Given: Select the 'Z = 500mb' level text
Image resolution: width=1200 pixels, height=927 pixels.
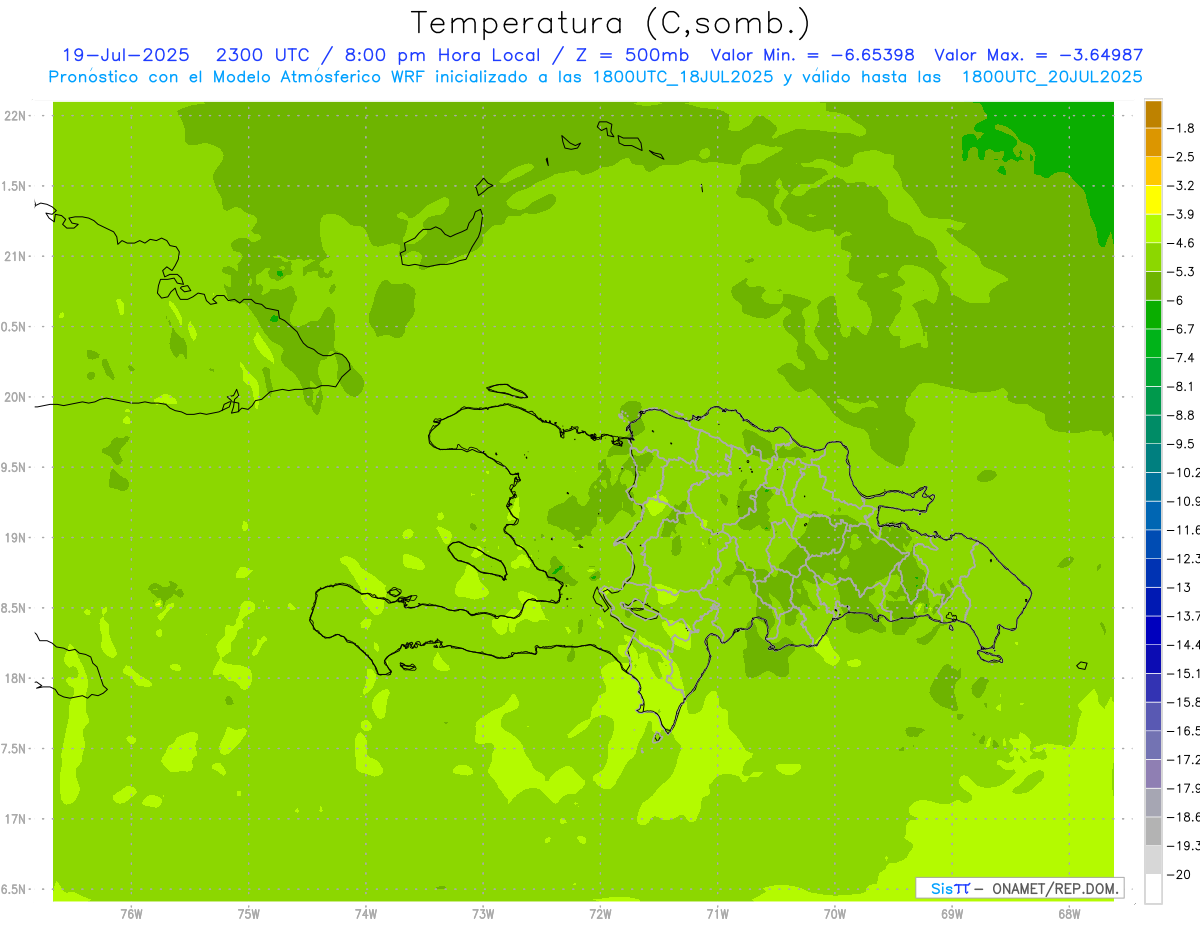Looking at the screenshot, I should 630,55.
